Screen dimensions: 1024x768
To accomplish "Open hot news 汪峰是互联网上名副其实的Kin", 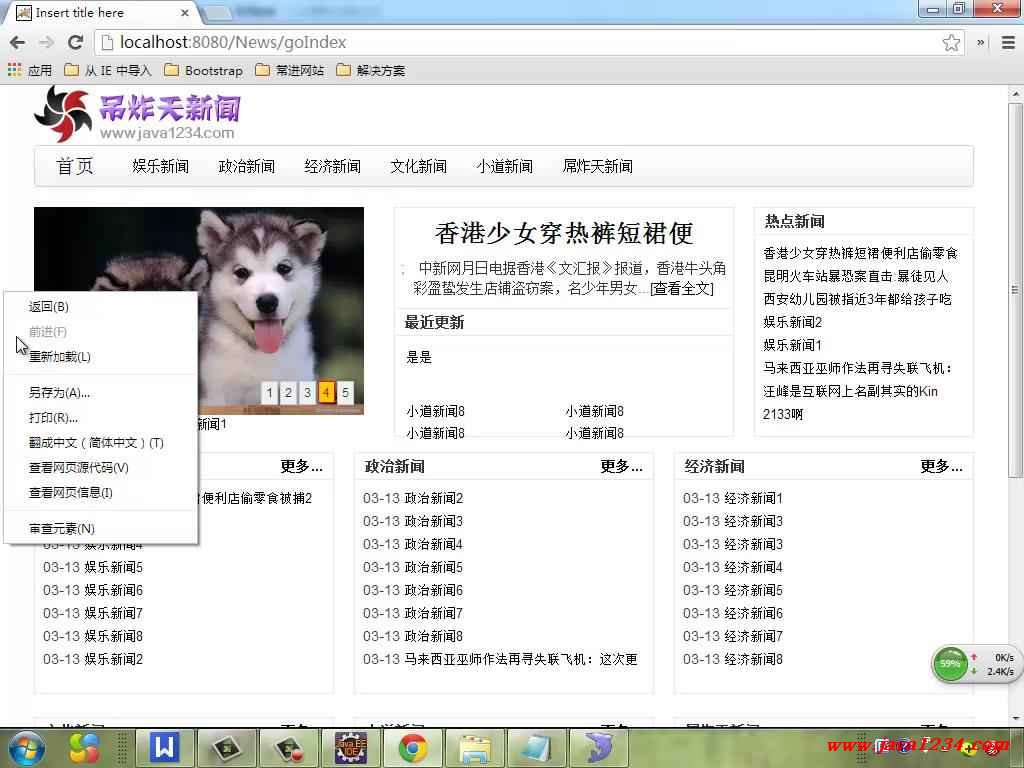I will [850, 391].
